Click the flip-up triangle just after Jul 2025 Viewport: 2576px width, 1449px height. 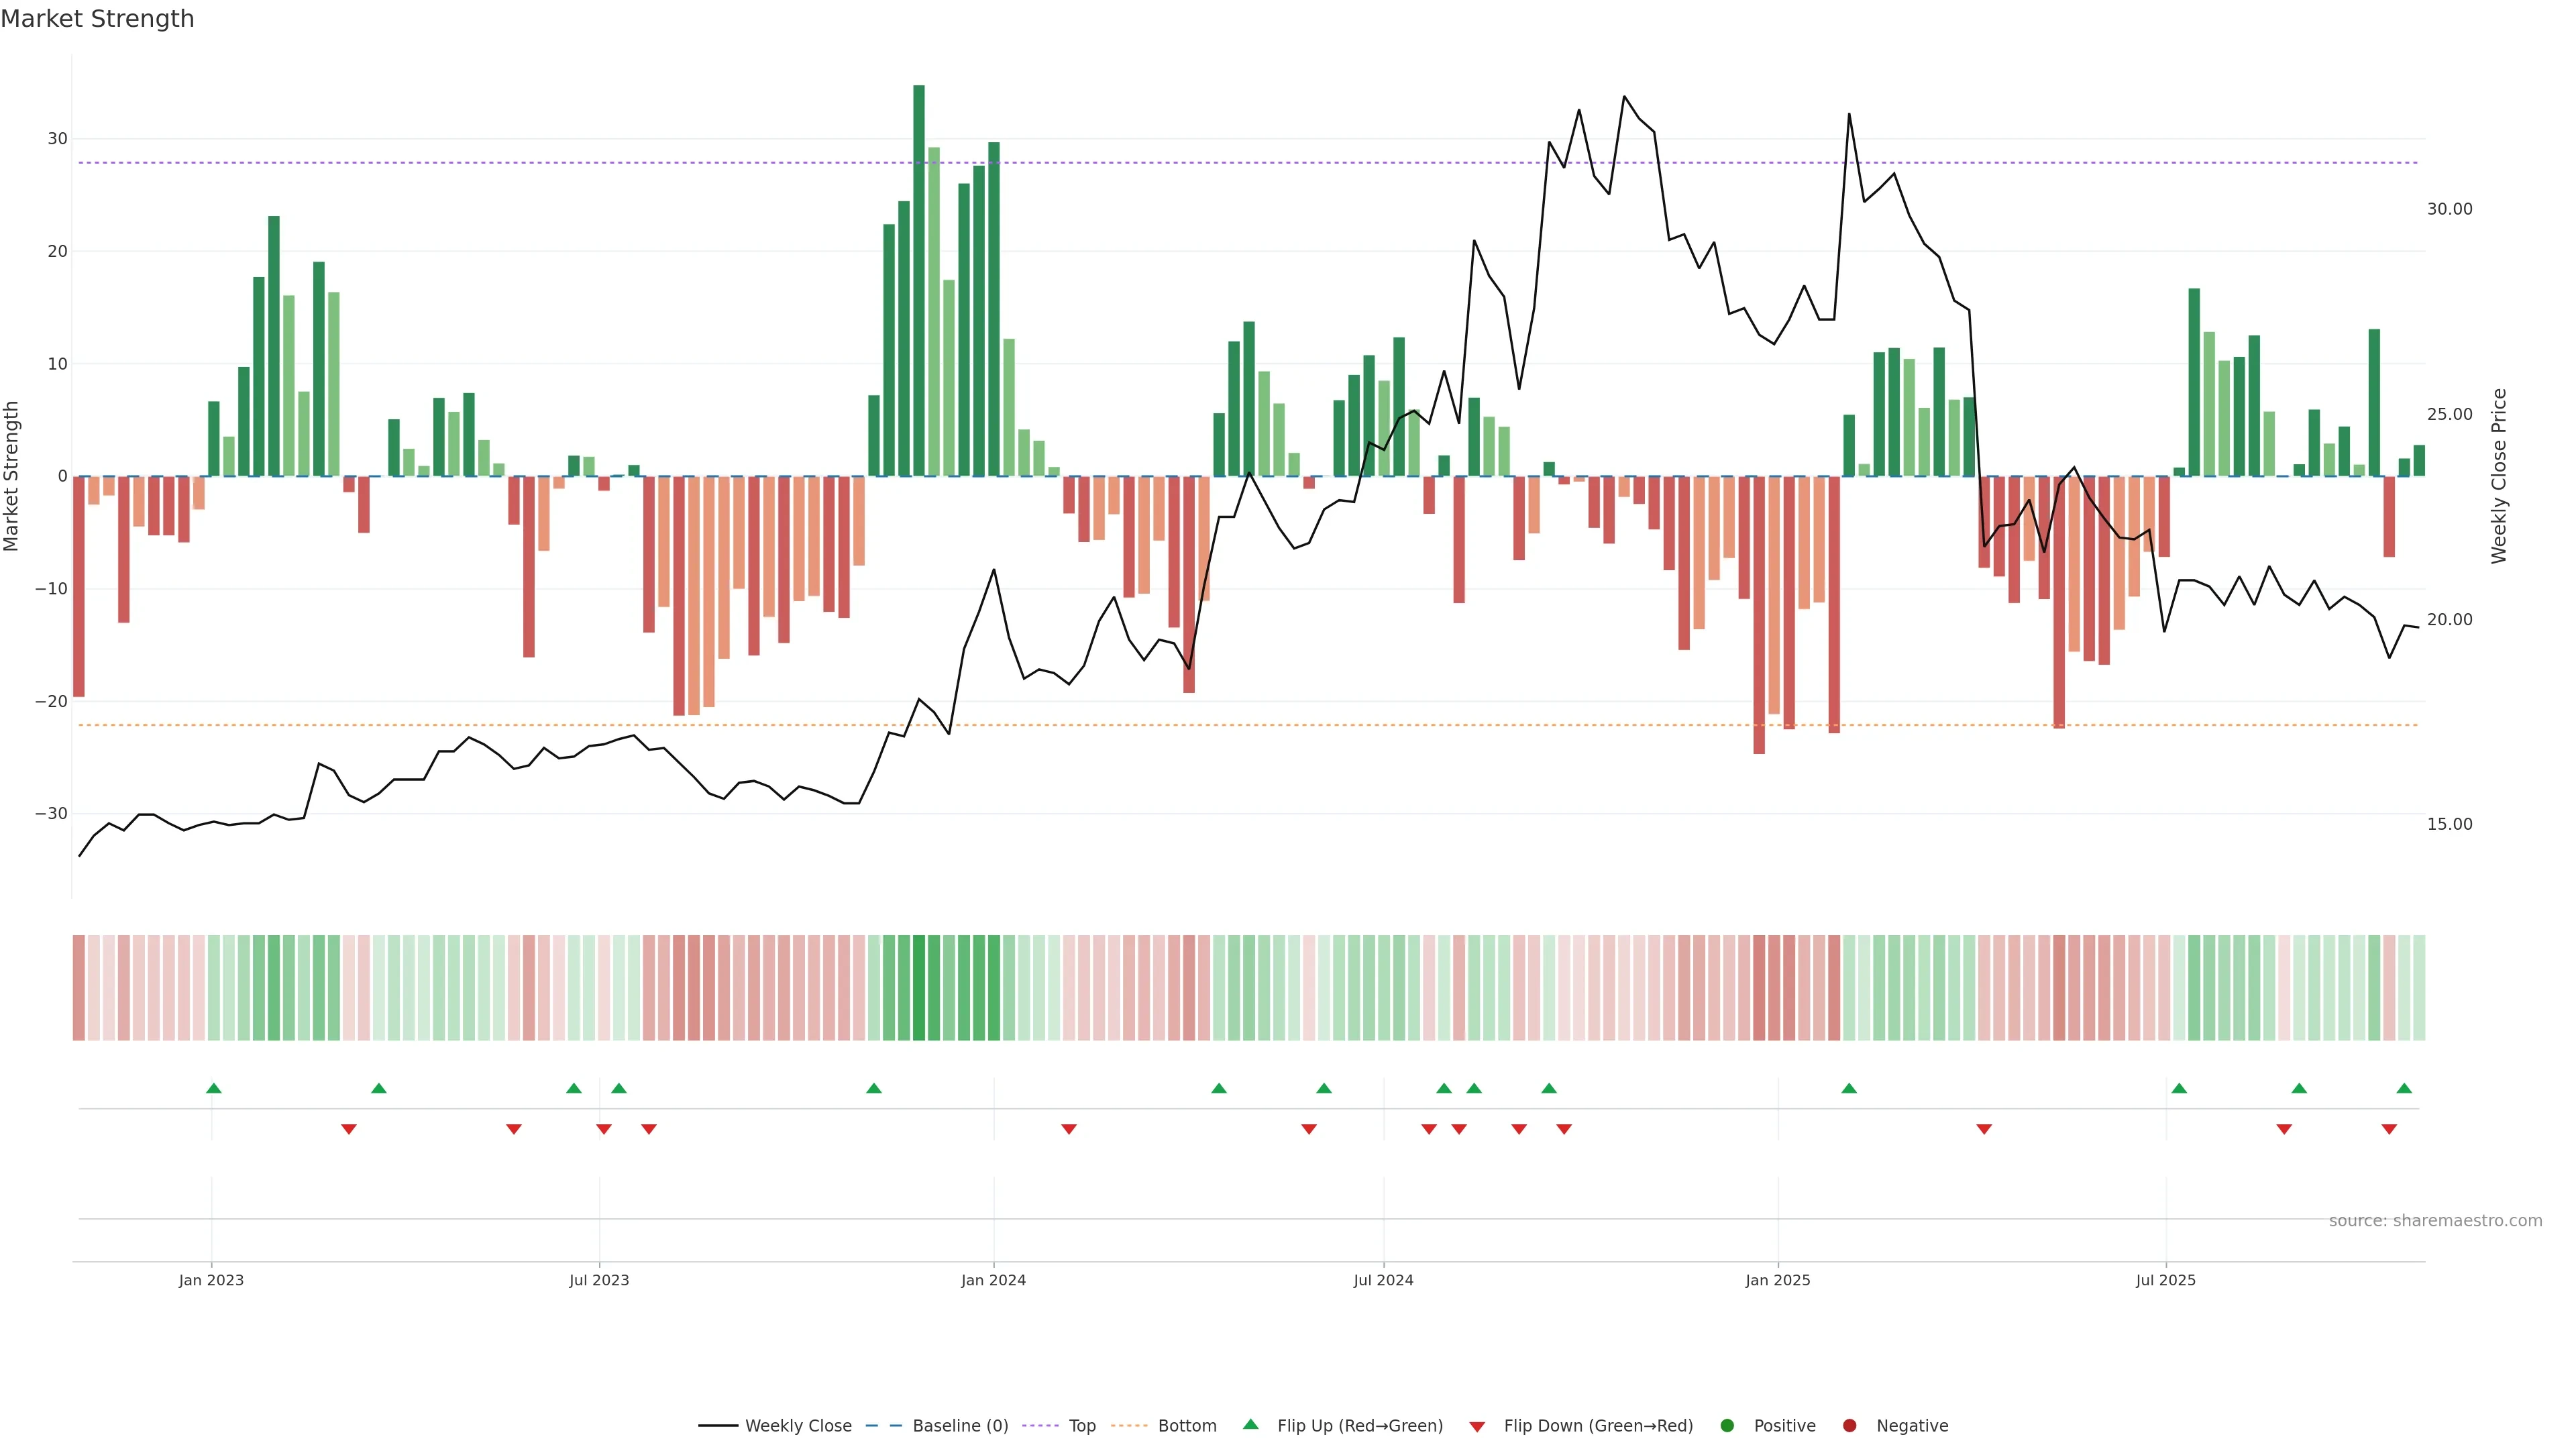[x=2179, y=1088]
